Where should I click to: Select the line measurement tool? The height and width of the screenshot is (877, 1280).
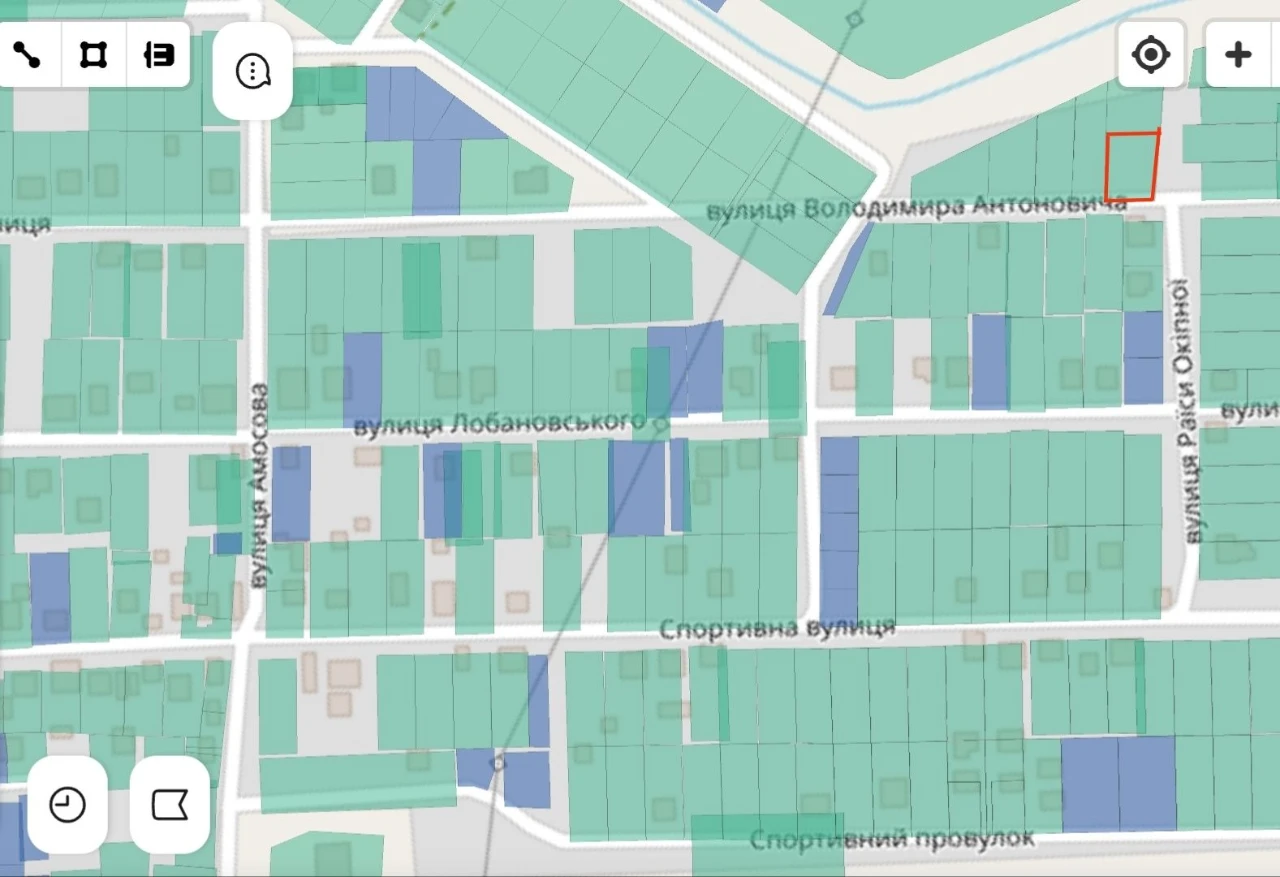click(x=27, y=54)
